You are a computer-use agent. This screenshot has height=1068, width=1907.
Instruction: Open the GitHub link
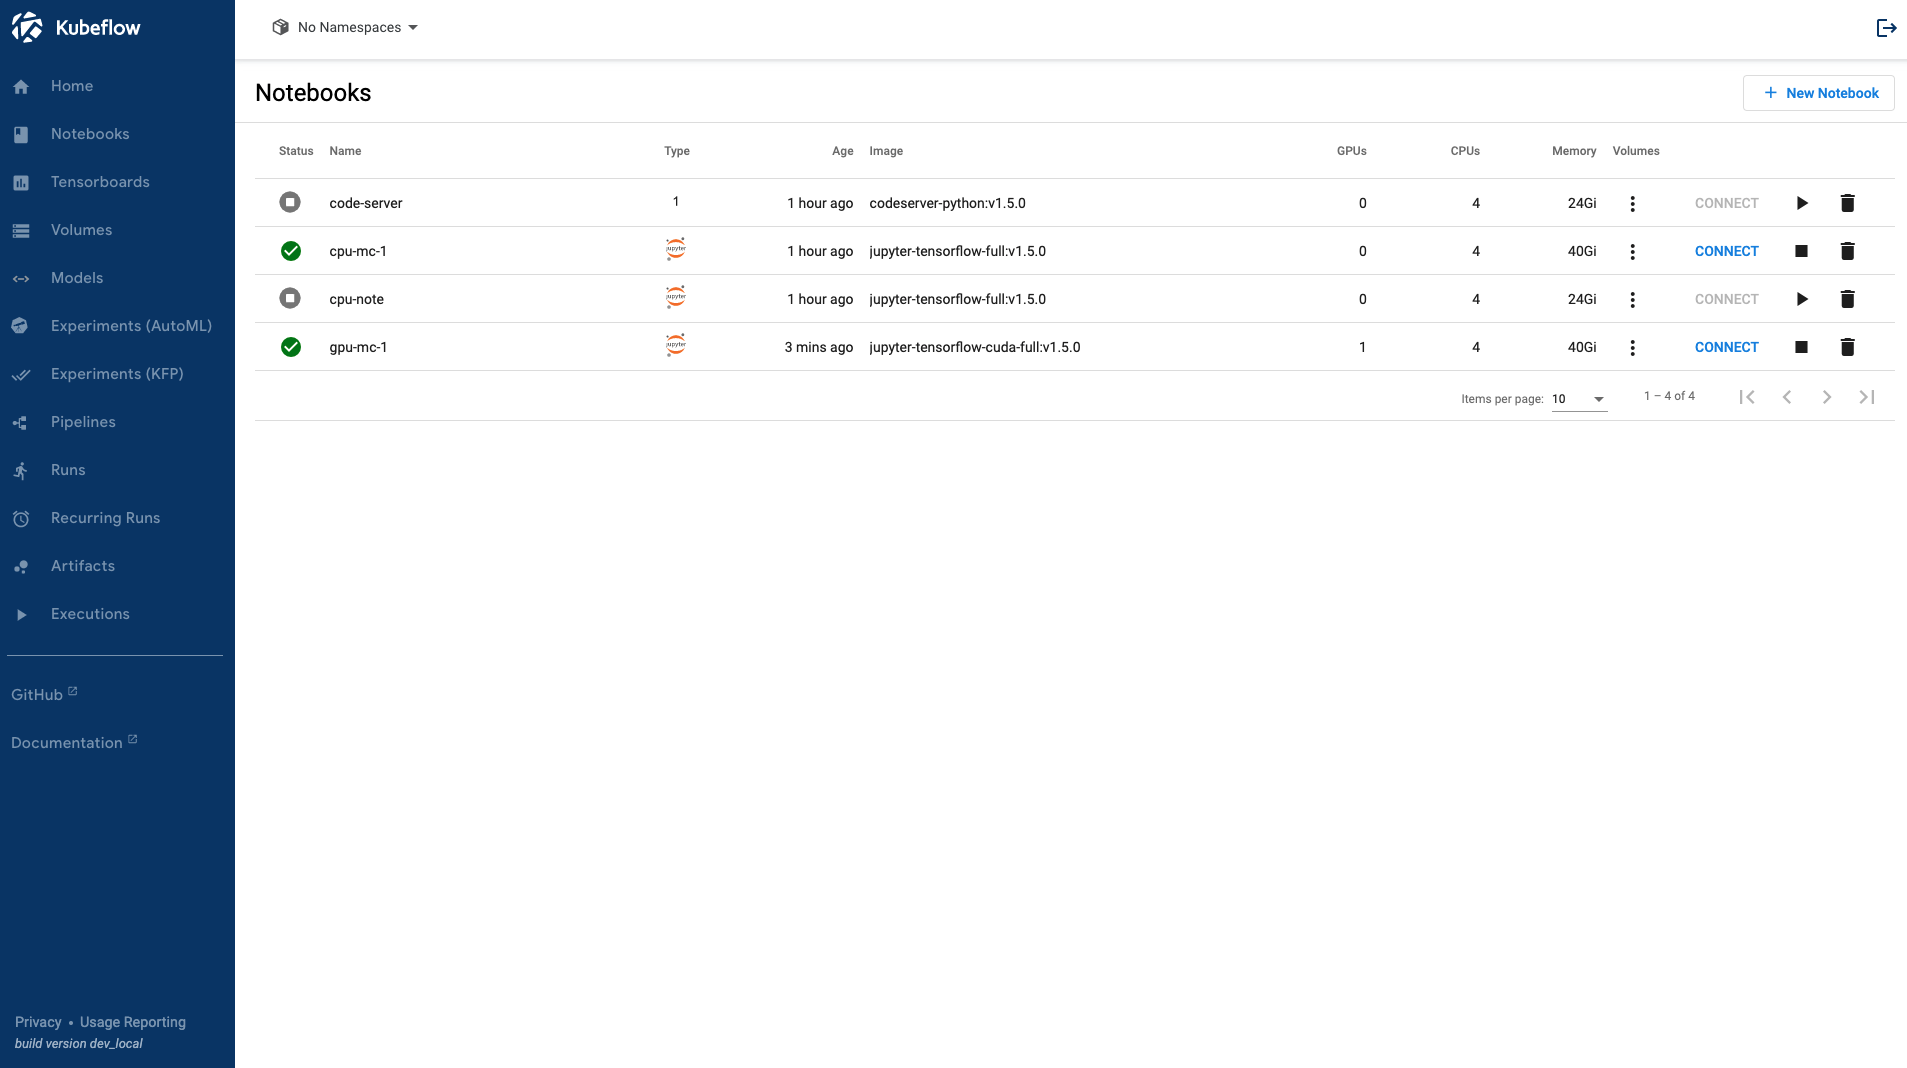click(x=44, y=694)
